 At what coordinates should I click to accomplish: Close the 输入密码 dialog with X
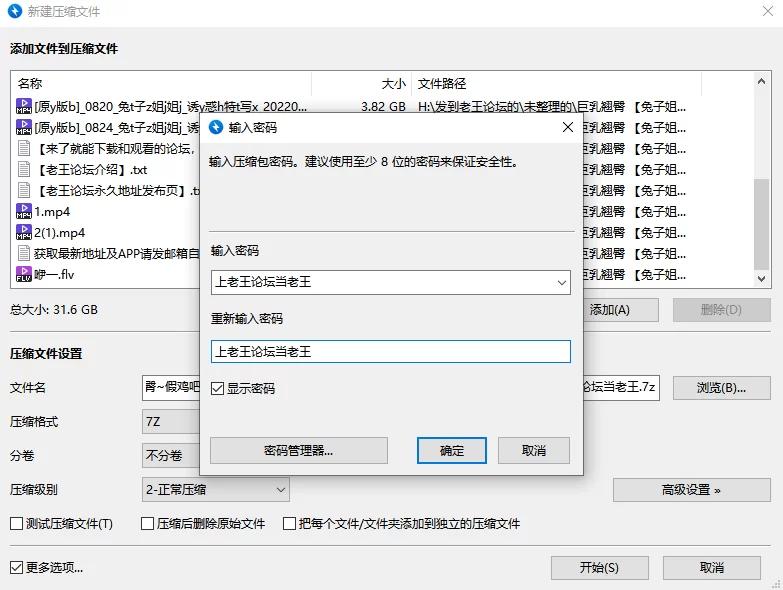point(567,127)
